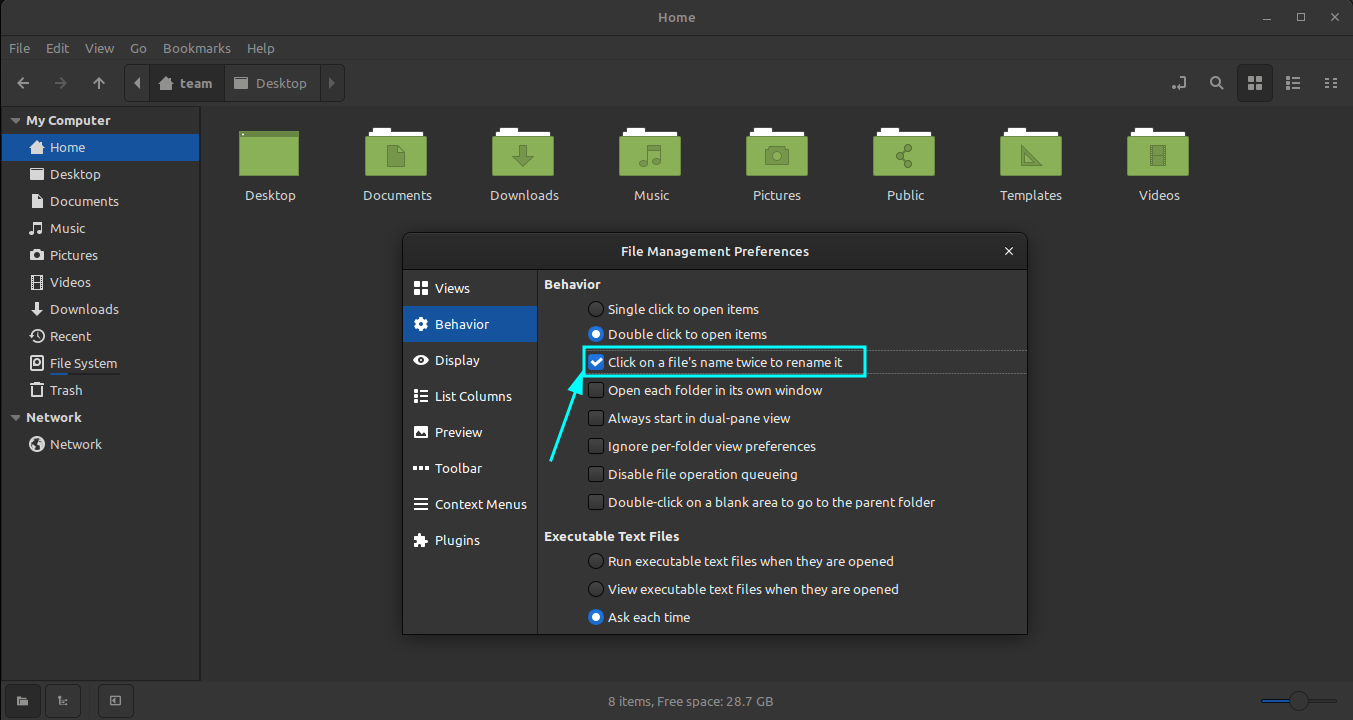
Task: Open search with magnifier icon
Action: click(1217, 83)
